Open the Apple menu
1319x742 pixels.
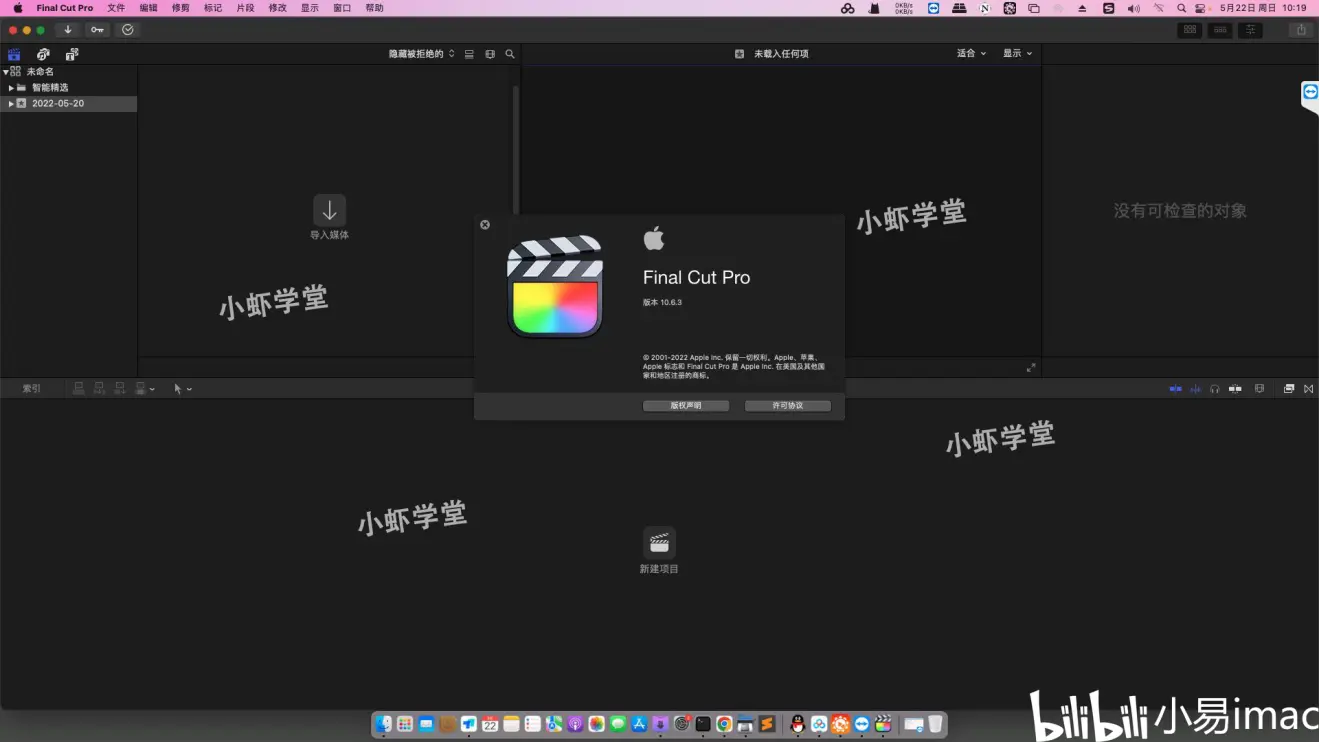pos(17,8)
